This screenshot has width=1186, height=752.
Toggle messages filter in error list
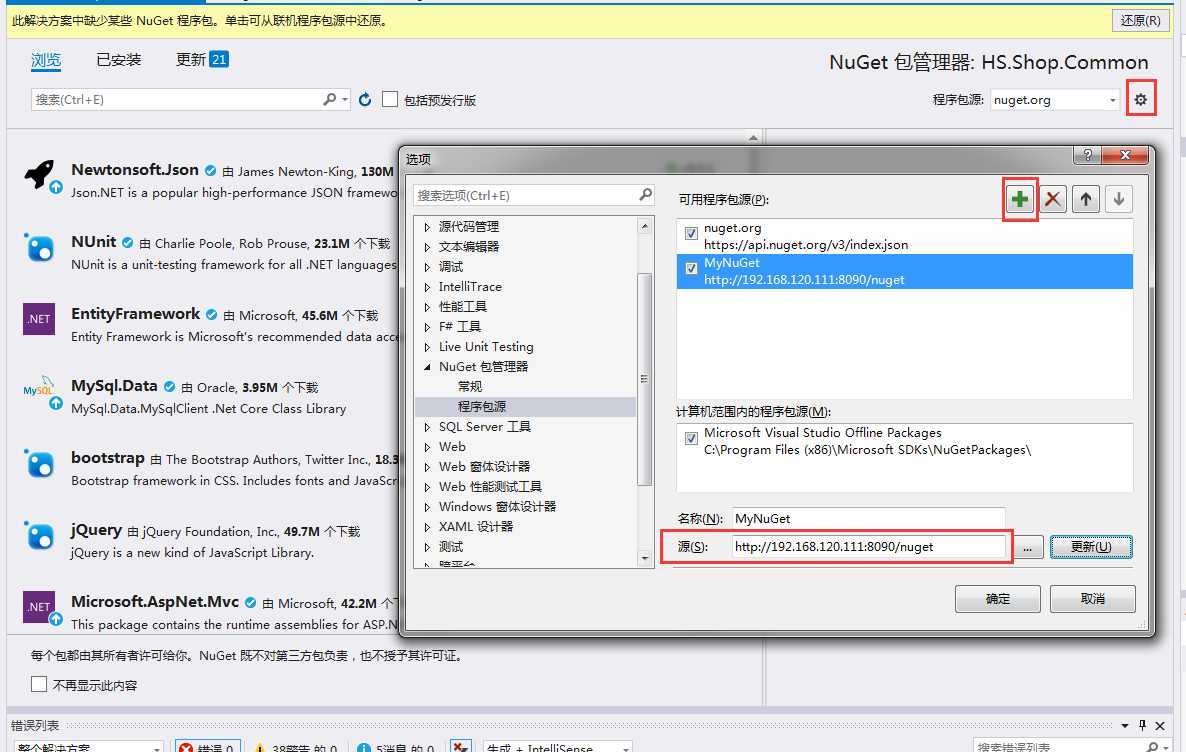coord(395,747)
